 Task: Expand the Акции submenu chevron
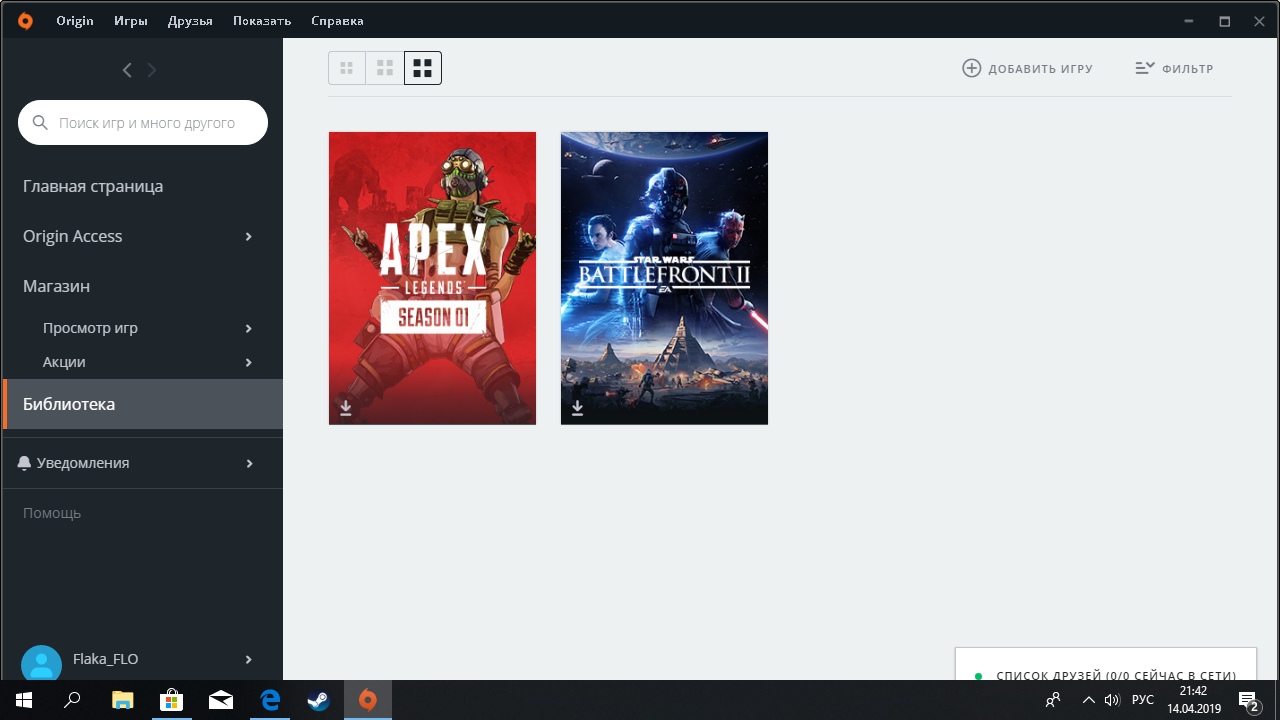tap(248, 362)
